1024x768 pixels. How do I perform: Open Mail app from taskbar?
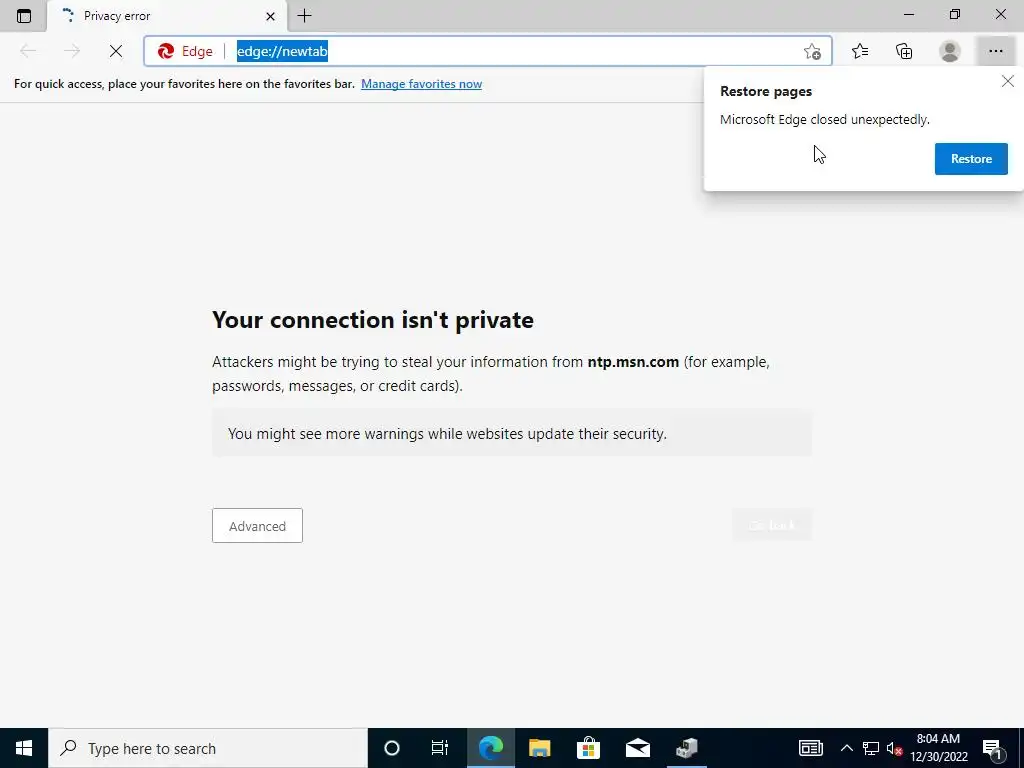(637, 748)
